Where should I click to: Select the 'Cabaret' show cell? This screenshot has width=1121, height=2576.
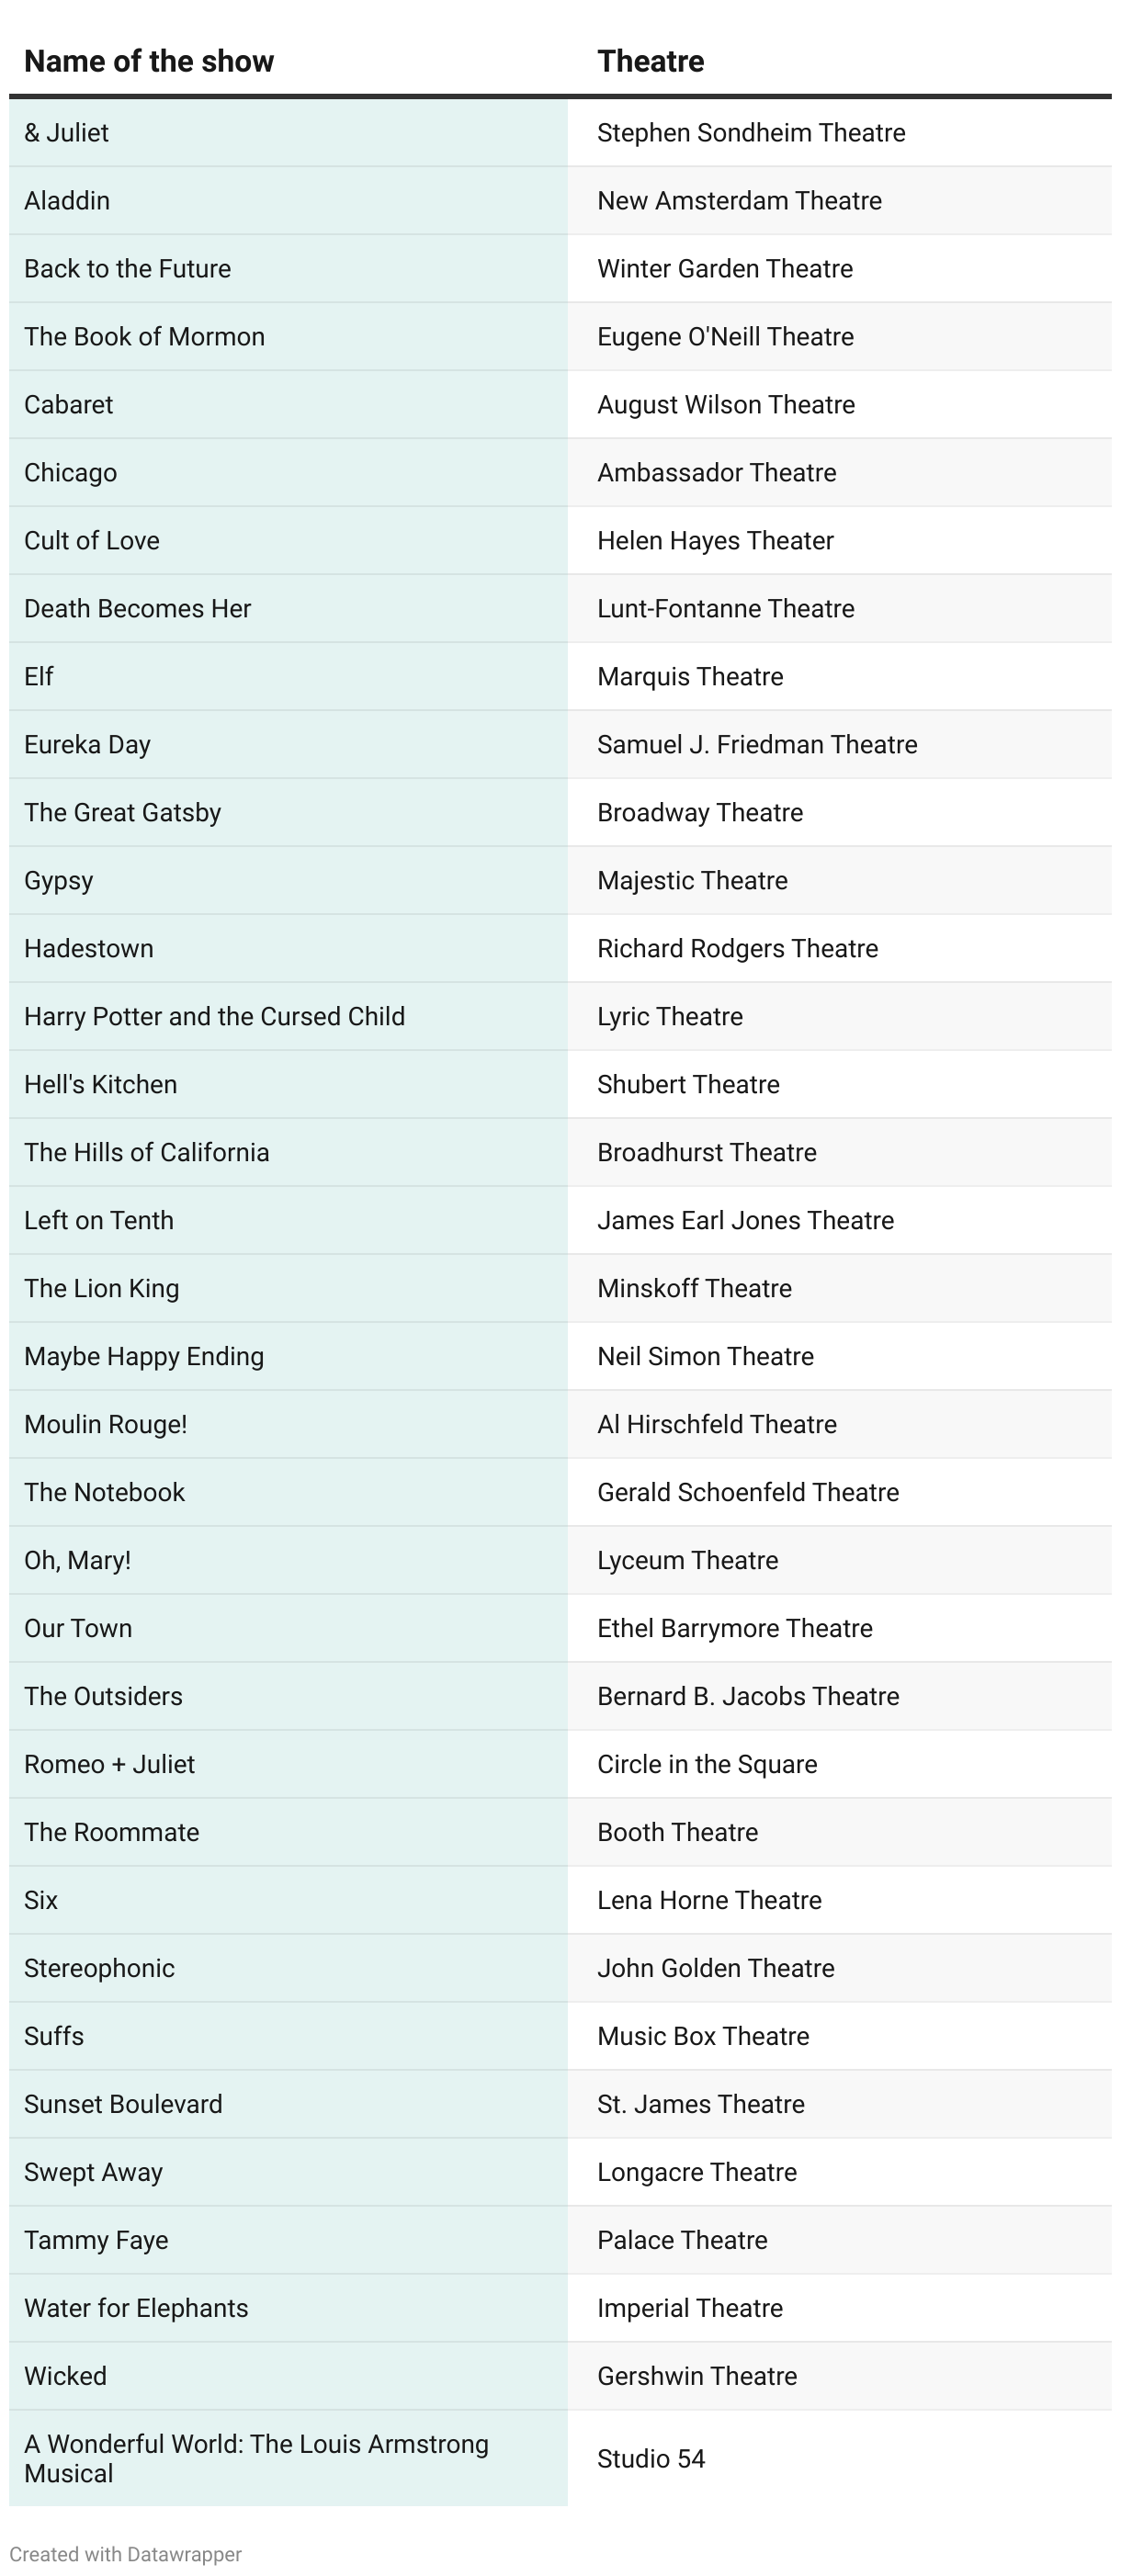tap(69, 405)
